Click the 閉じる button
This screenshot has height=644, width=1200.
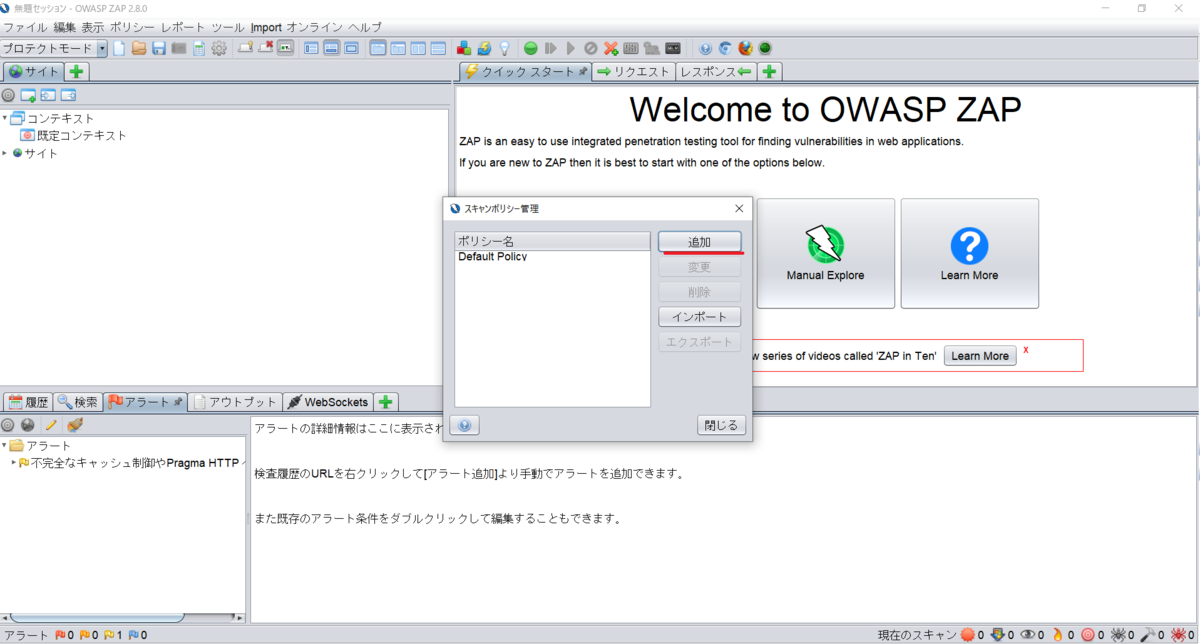721,425
